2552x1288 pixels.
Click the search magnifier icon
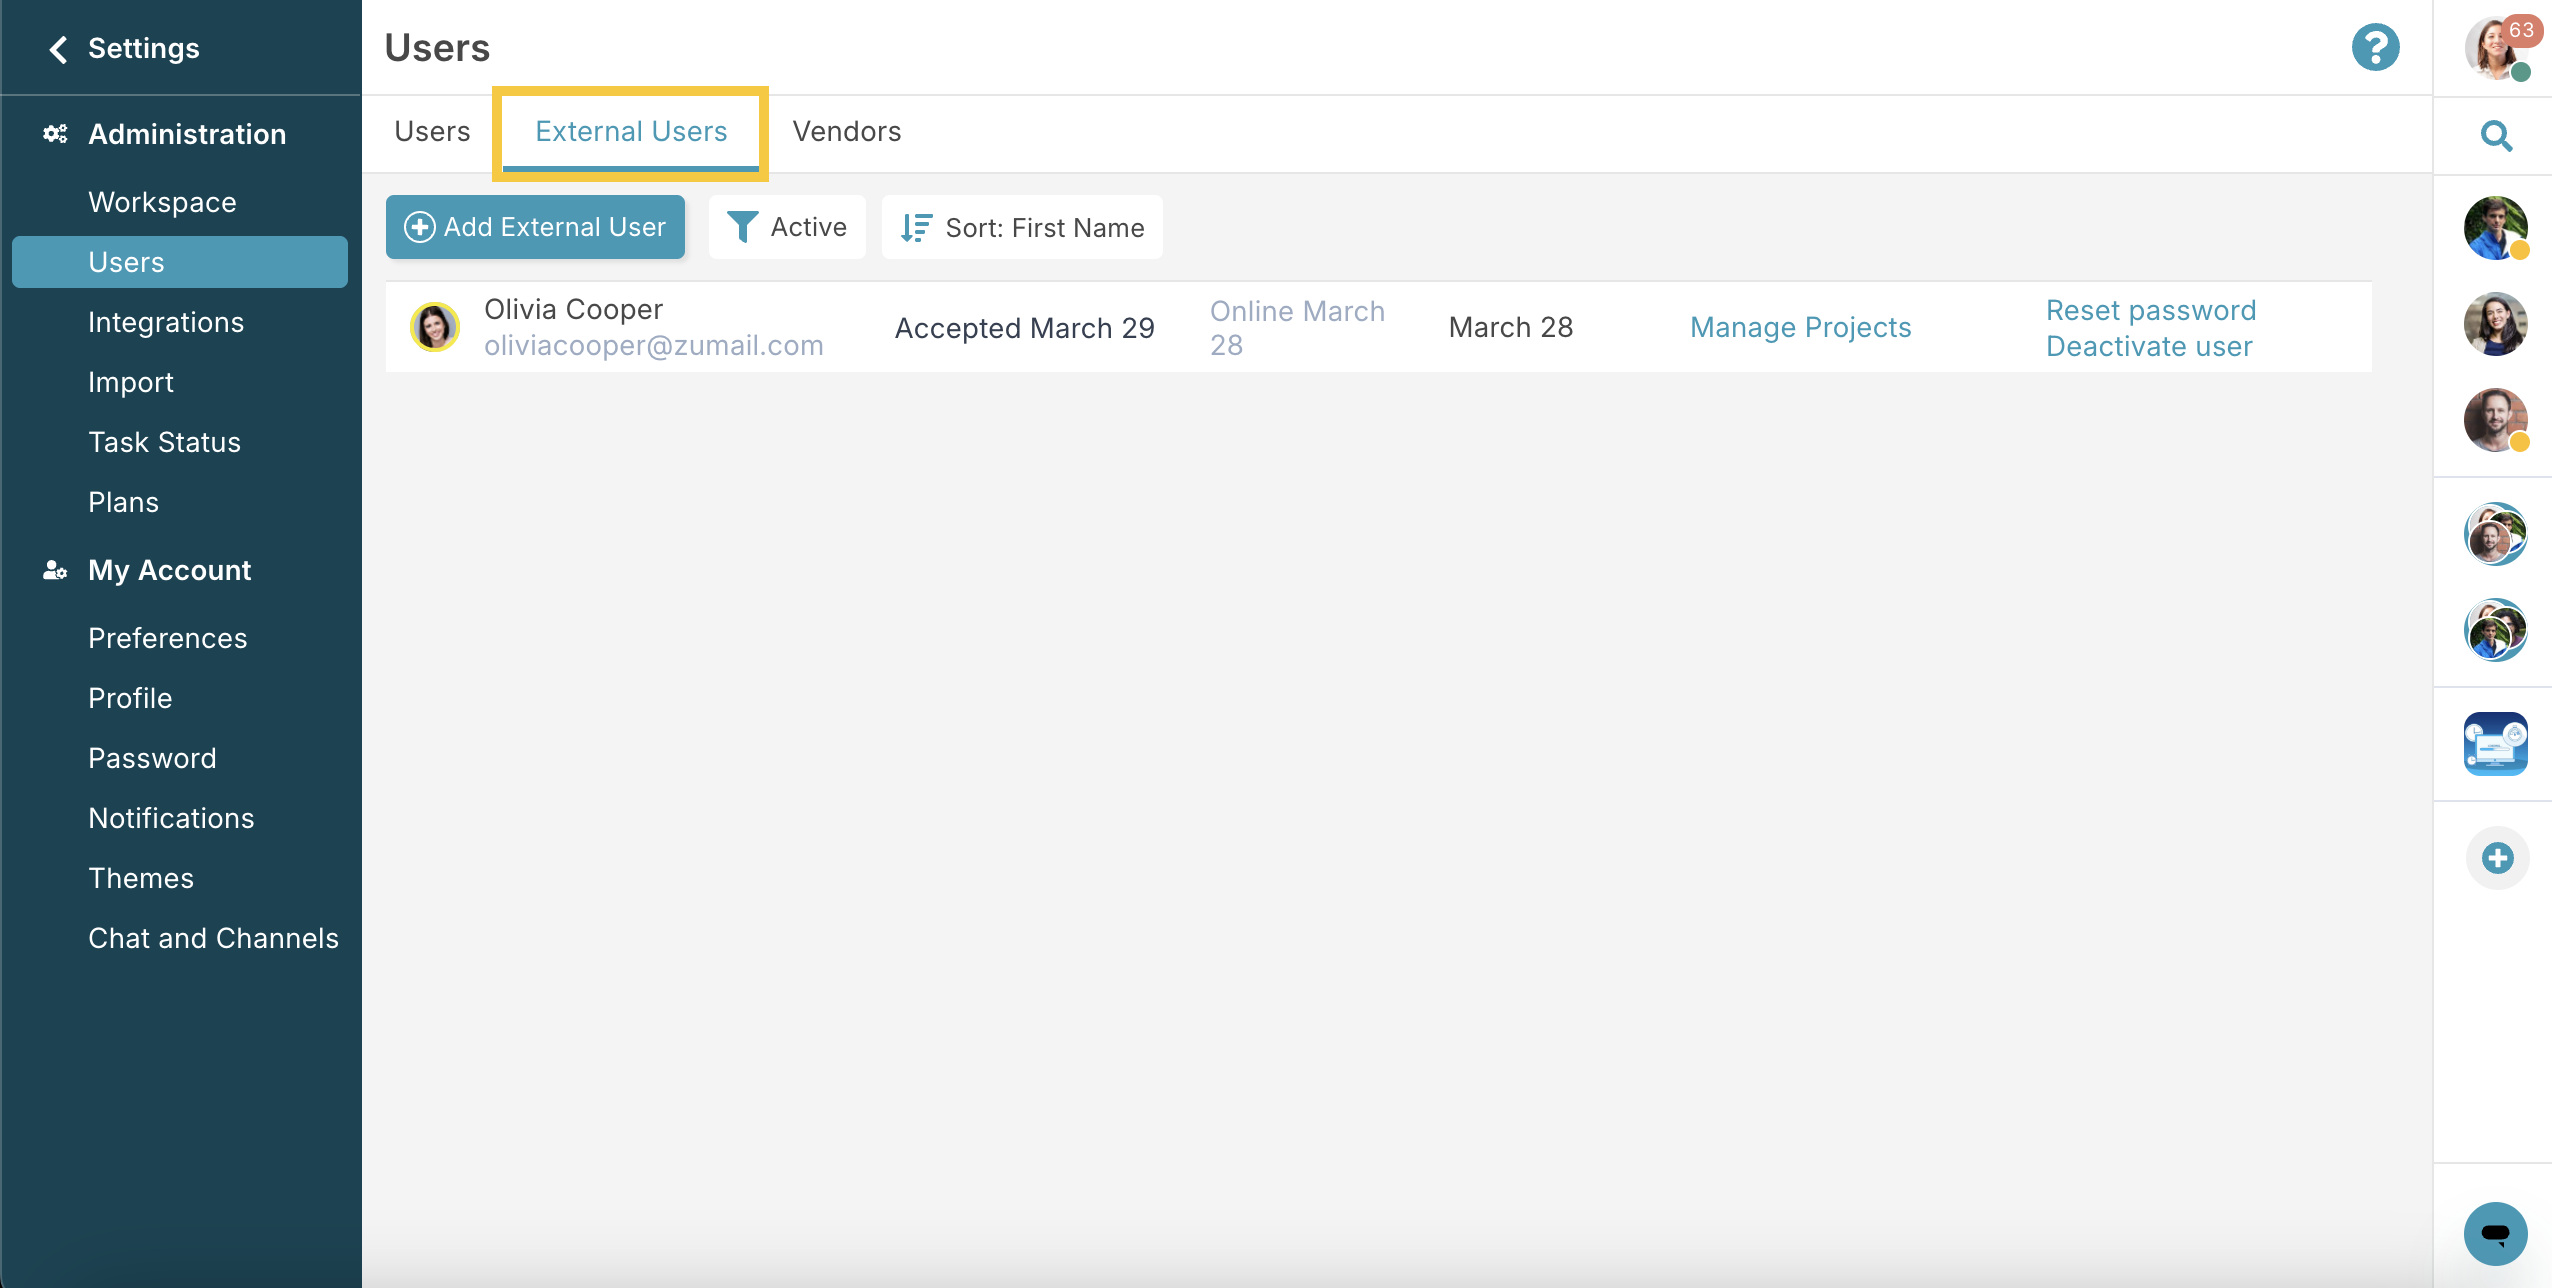tap(2496, 135)
